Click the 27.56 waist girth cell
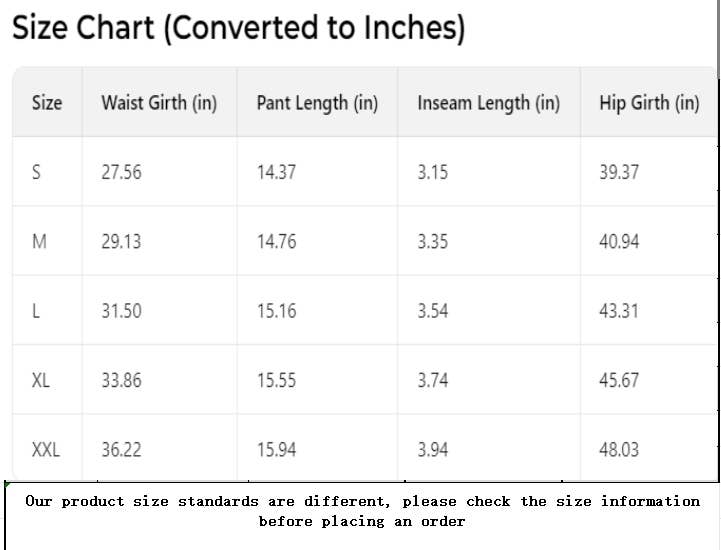 point(121,172)
